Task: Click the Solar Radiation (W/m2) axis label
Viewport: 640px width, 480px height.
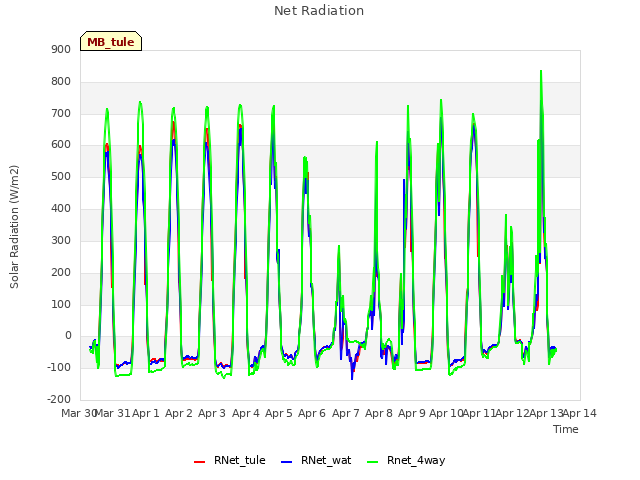Action: (14, 227)
